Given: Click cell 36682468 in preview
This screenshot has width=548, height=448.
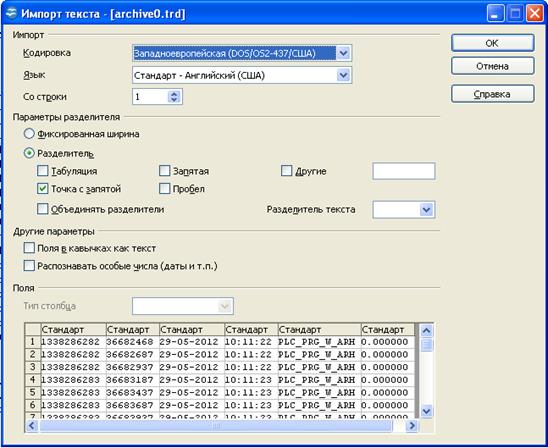Looking at the screenshot, I should point(132,342).
